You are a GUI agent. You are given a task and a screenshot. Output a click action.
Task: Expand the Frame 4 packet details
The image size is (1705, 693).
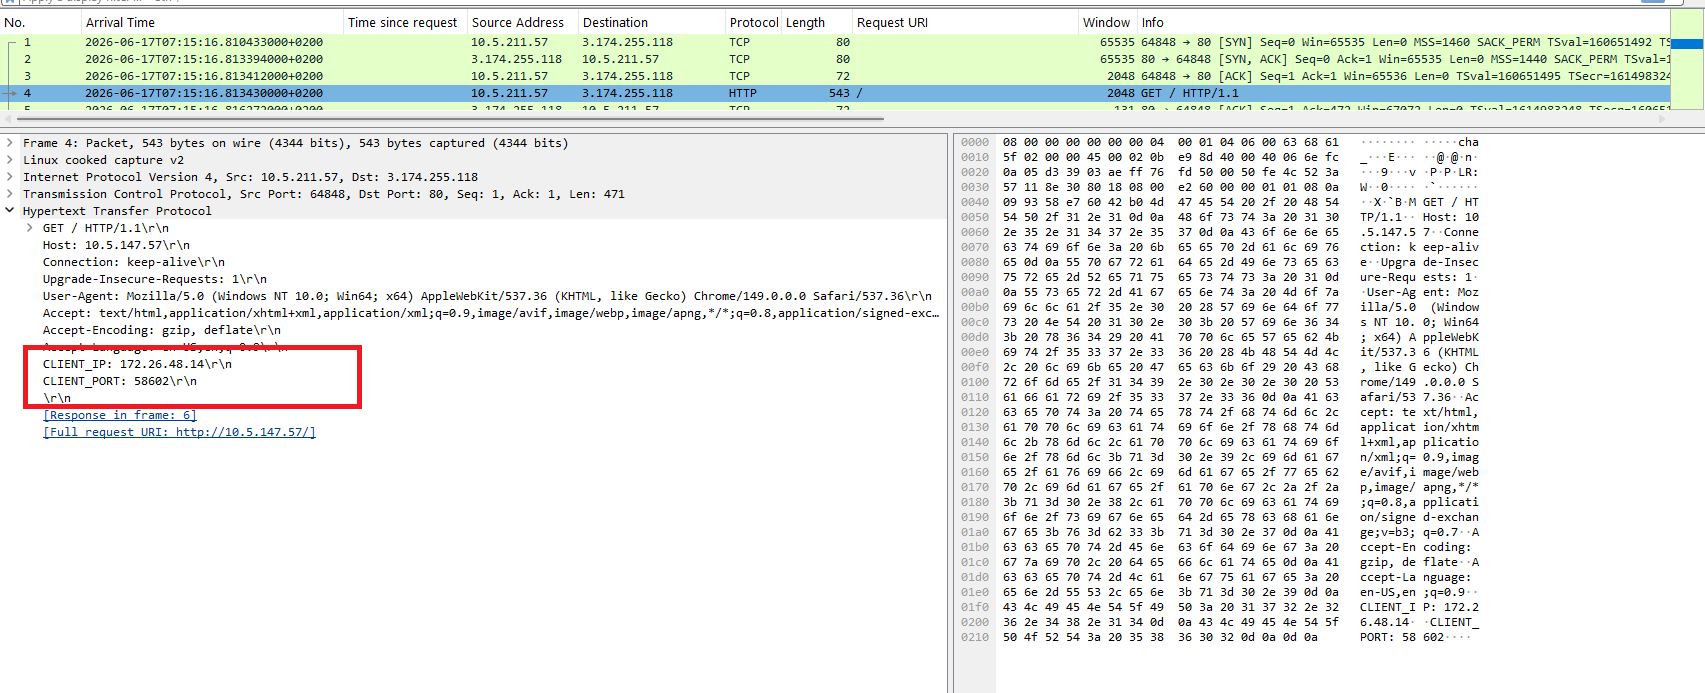point(10,143)
